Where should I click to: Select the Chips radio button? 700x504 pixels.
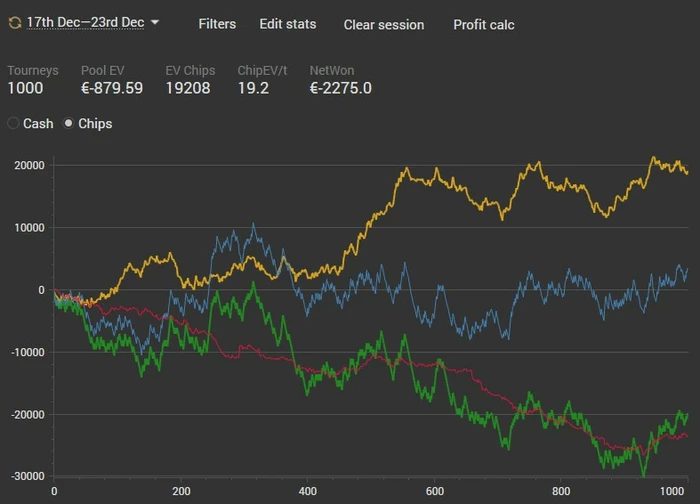[69, 124]
